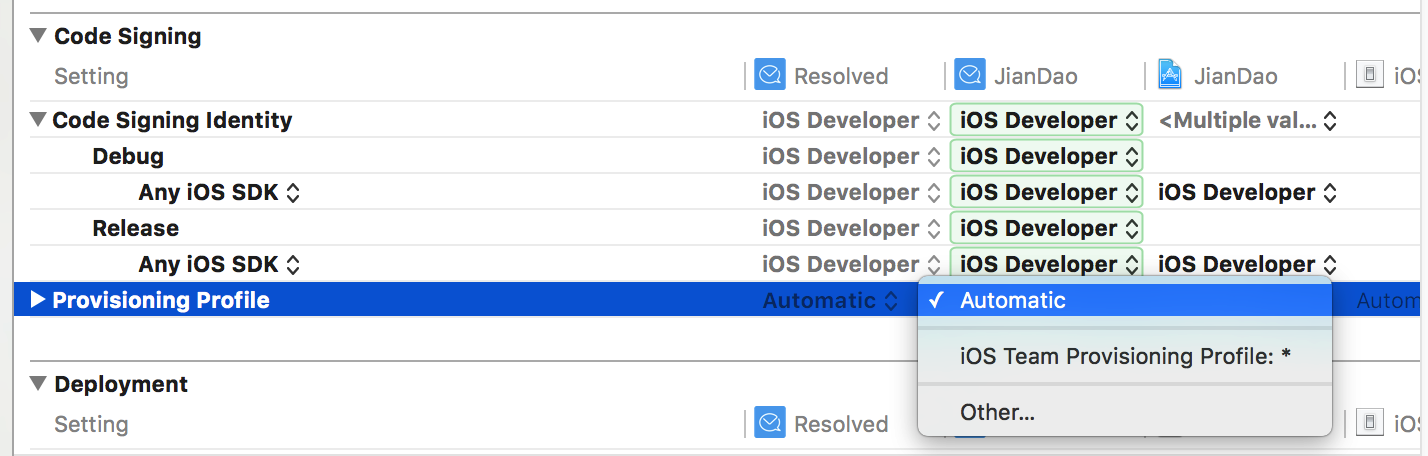Click the iOS default column icon in Code Signing
The image size is (1428, 456).
point(1370,75)
